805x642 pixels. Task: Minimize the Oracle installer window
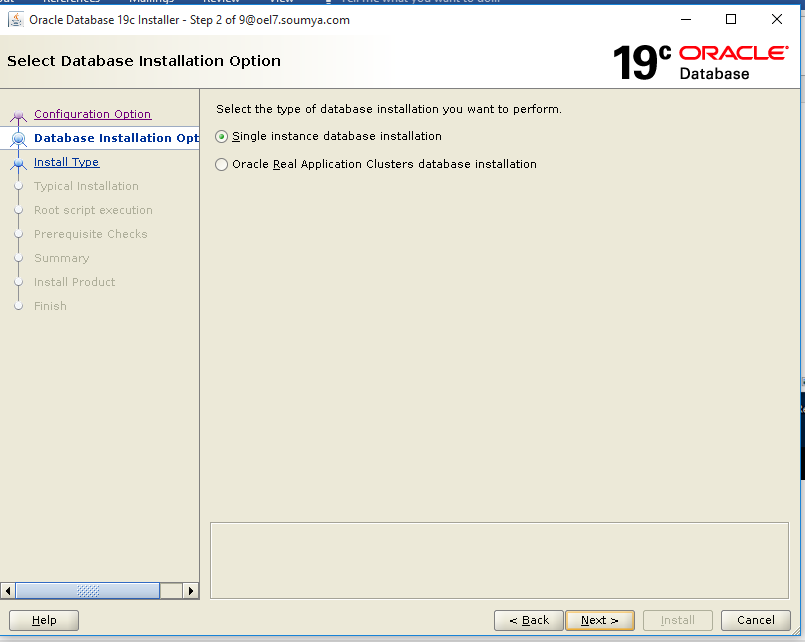coord(686,20)
